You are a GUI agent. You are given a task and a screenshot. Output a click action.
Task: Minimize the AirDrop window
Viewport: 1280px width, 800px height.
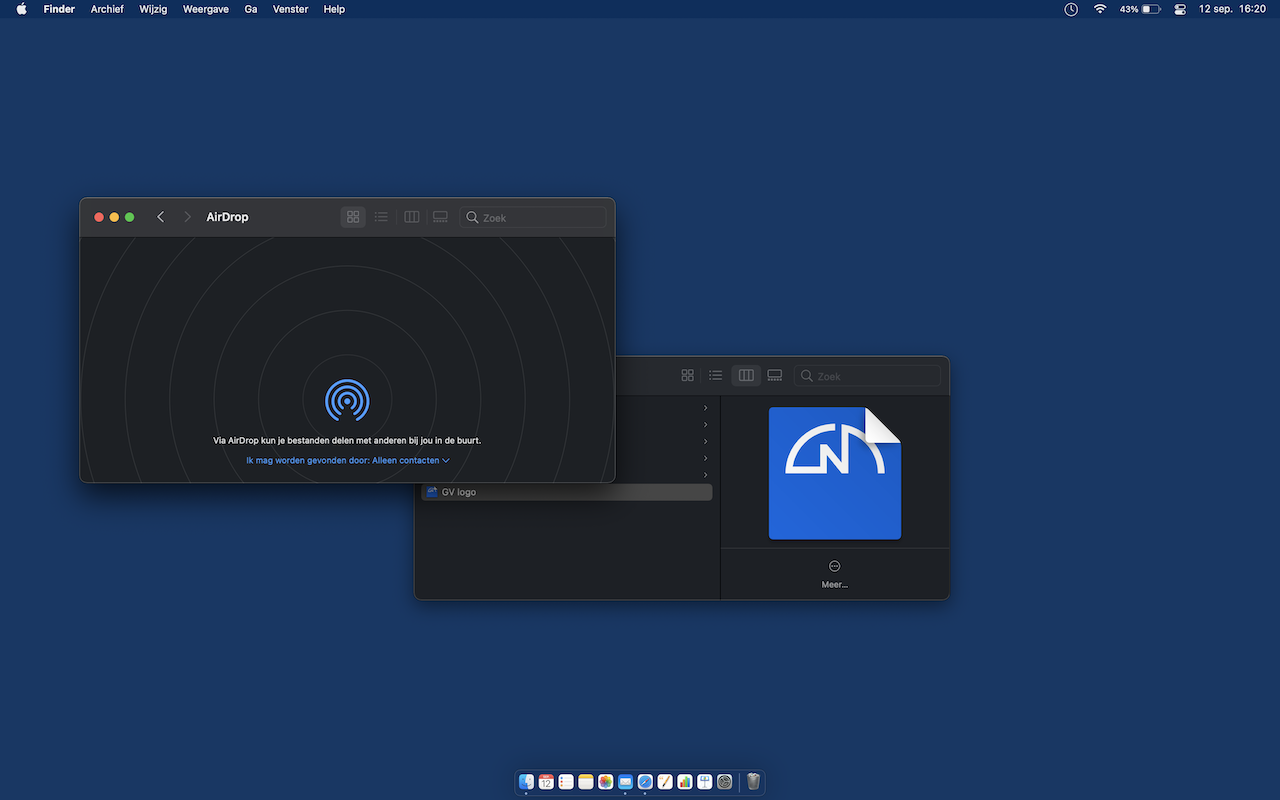[114, 217]
